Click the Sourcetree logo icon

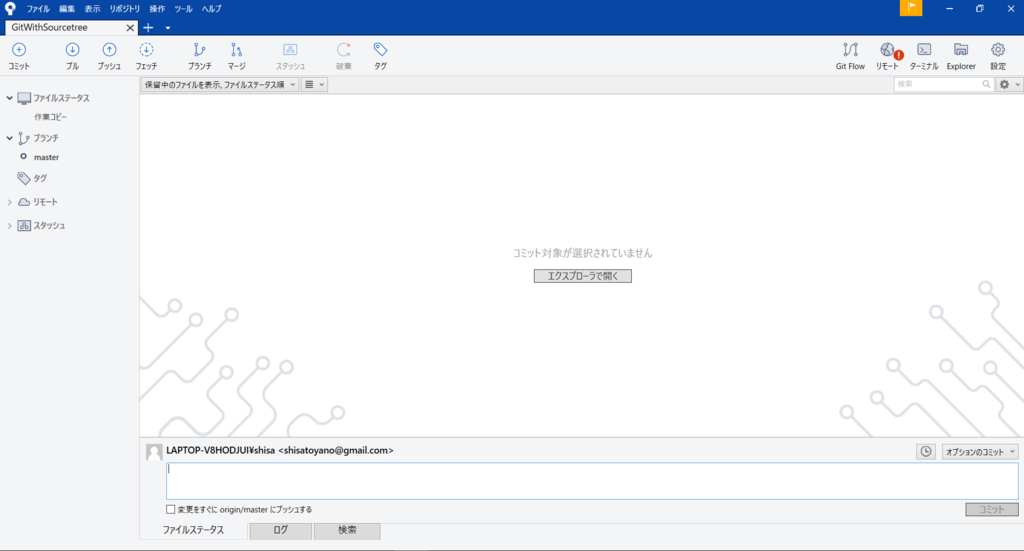click(10, 8)
